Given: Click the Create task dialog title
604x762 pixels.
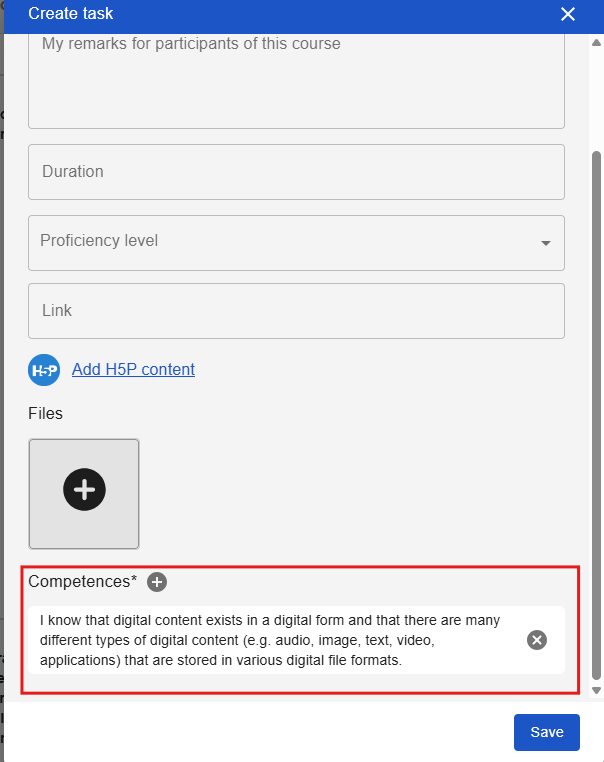Looking at the screenshot, I should coord(70,14).
